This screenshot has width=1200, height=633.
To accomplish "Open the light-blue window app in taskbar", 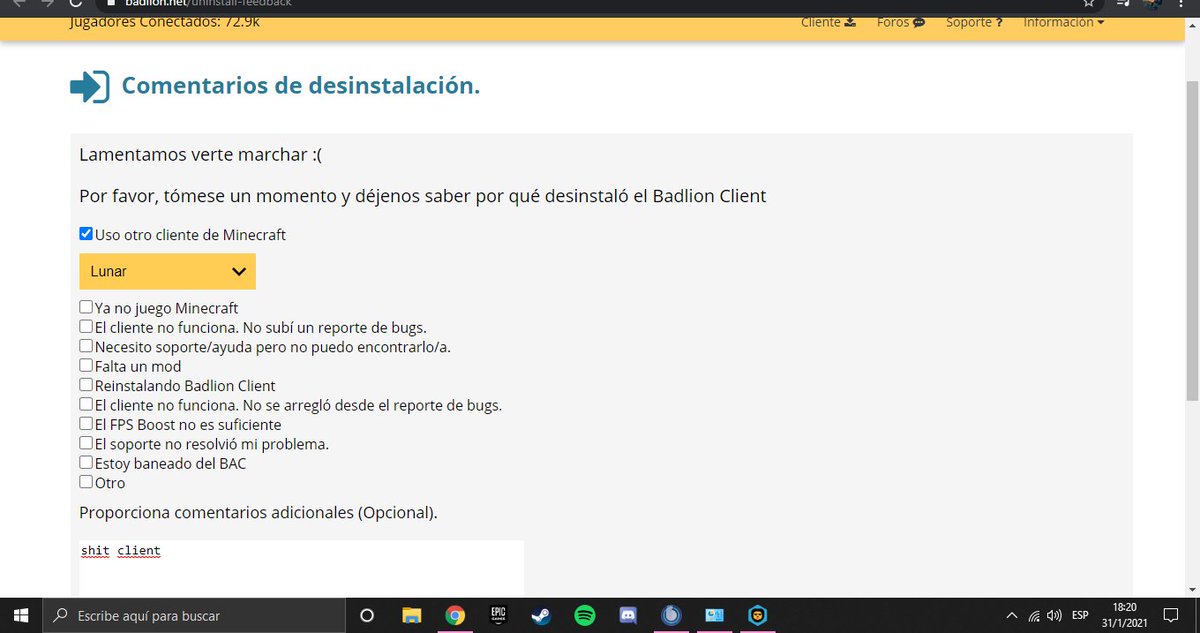I will (714, 615).
